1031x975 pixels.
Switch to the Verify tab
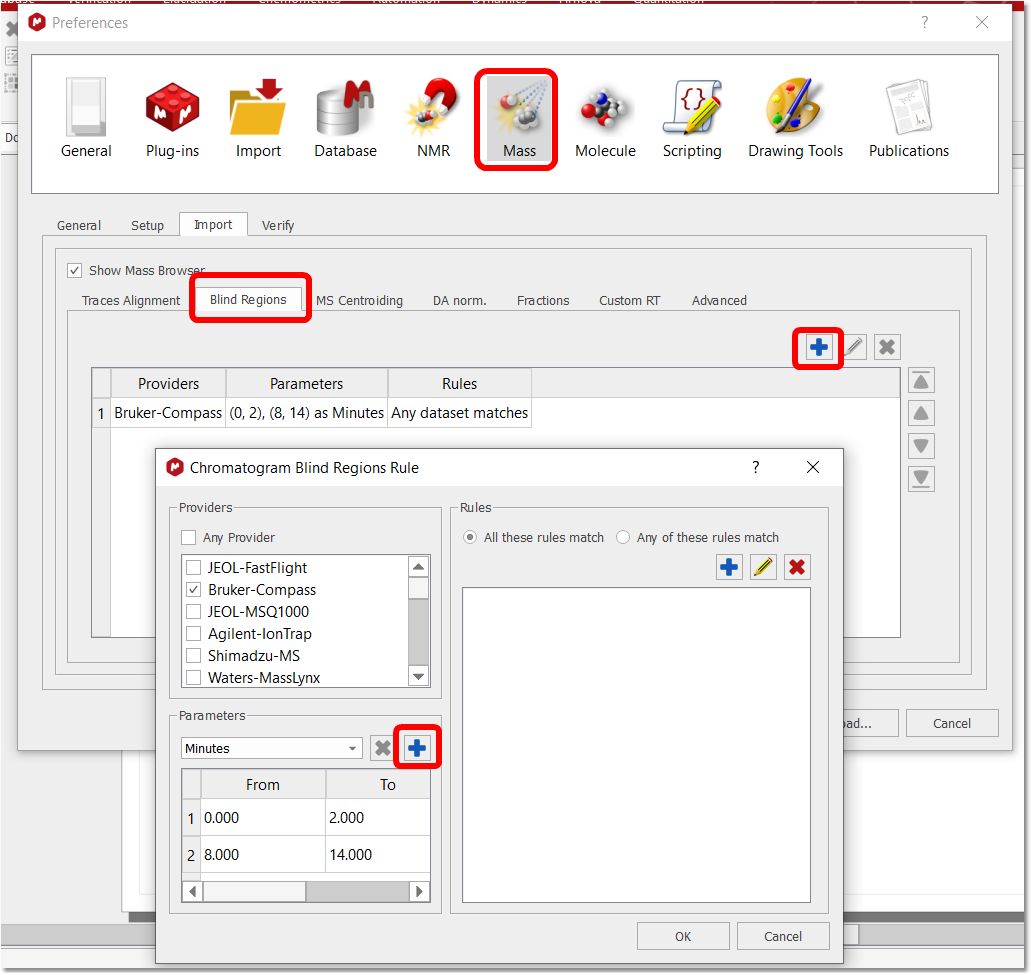pyautogui.click(x=277, y=226)
